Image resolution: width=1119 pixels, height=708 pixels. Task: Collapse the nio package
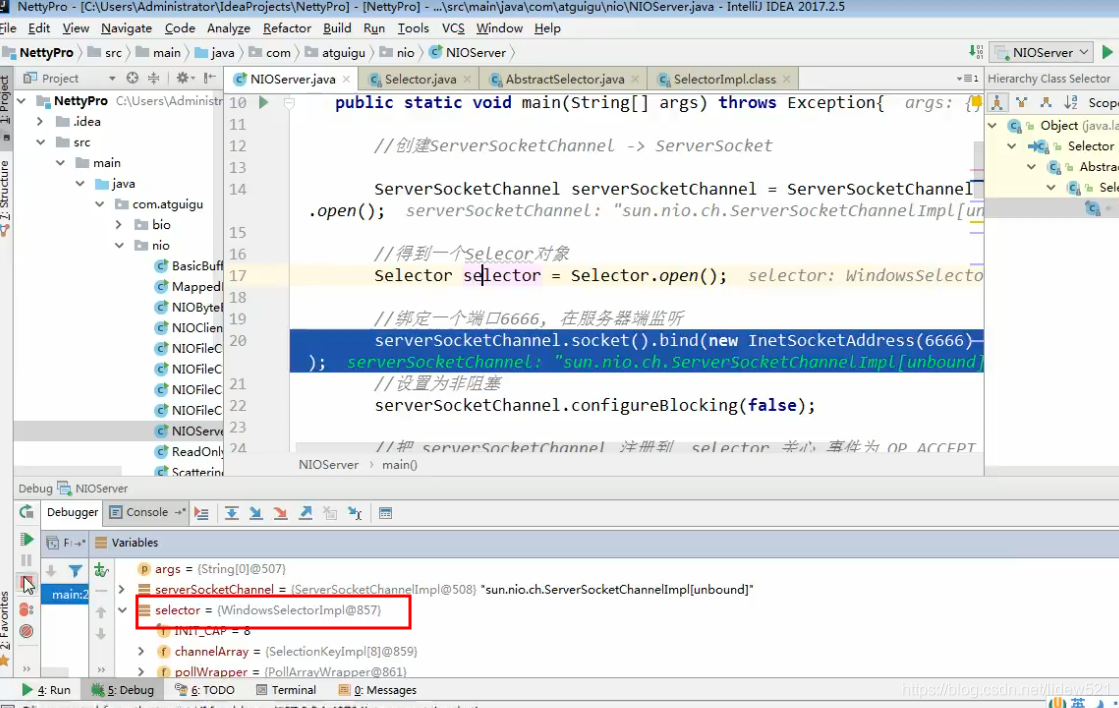(118, 246)
